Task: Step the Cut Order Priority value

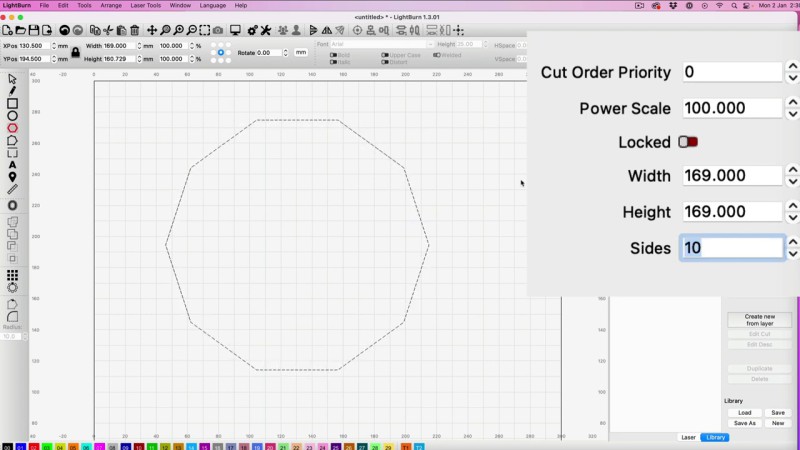Action: tap(792, 72)
